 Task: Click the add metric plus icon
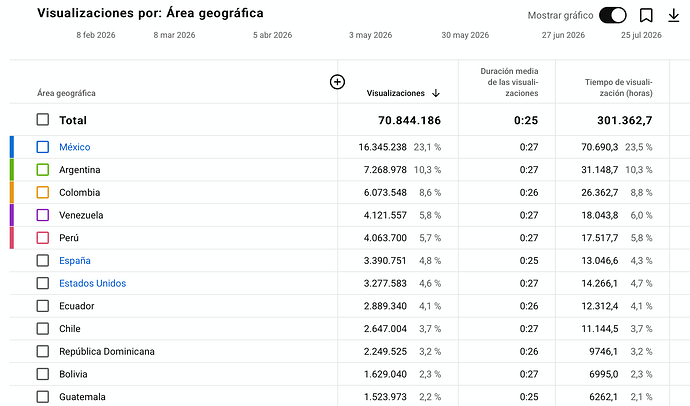pyautogui.click(x=337, y=82)
